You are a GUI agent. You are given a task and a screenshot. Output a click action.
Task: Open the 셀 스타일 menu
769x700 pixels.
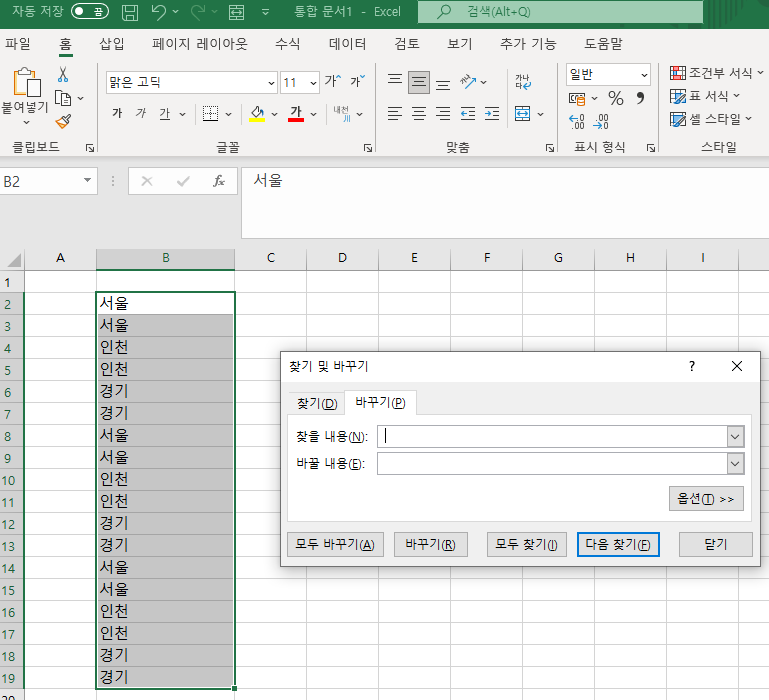711,119
